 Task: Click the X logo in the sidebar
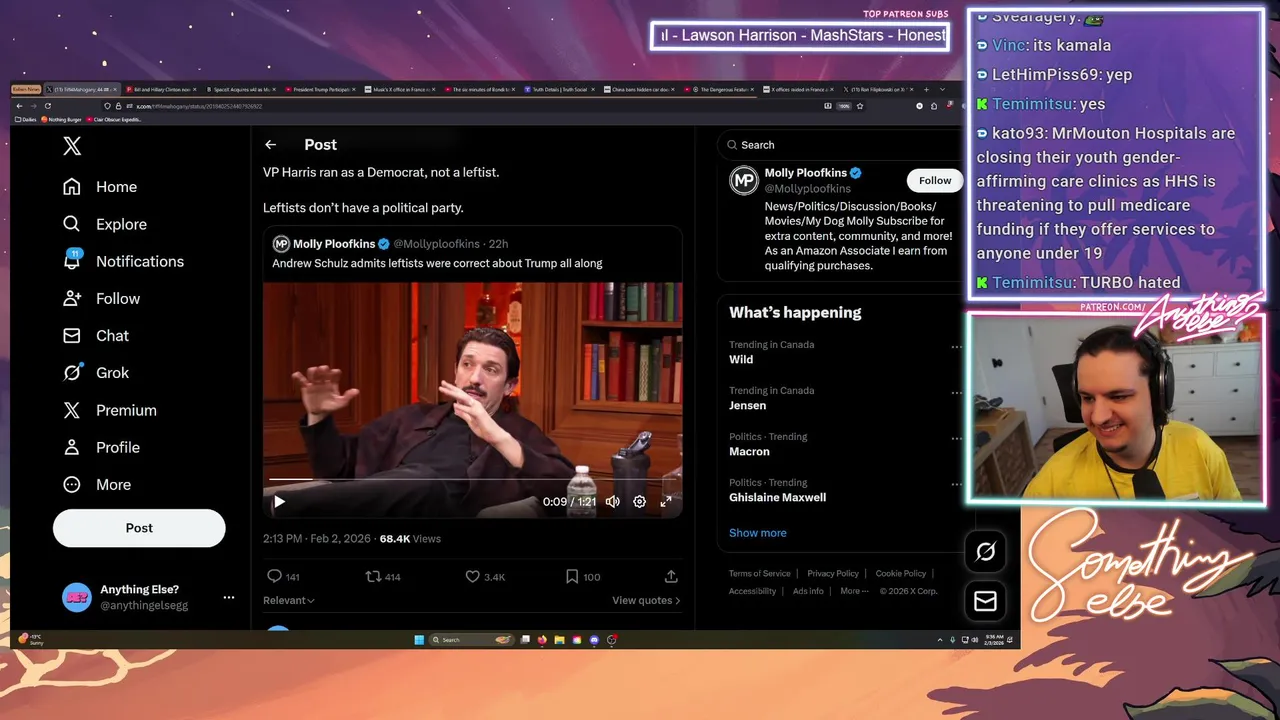[x=72, y=147]
